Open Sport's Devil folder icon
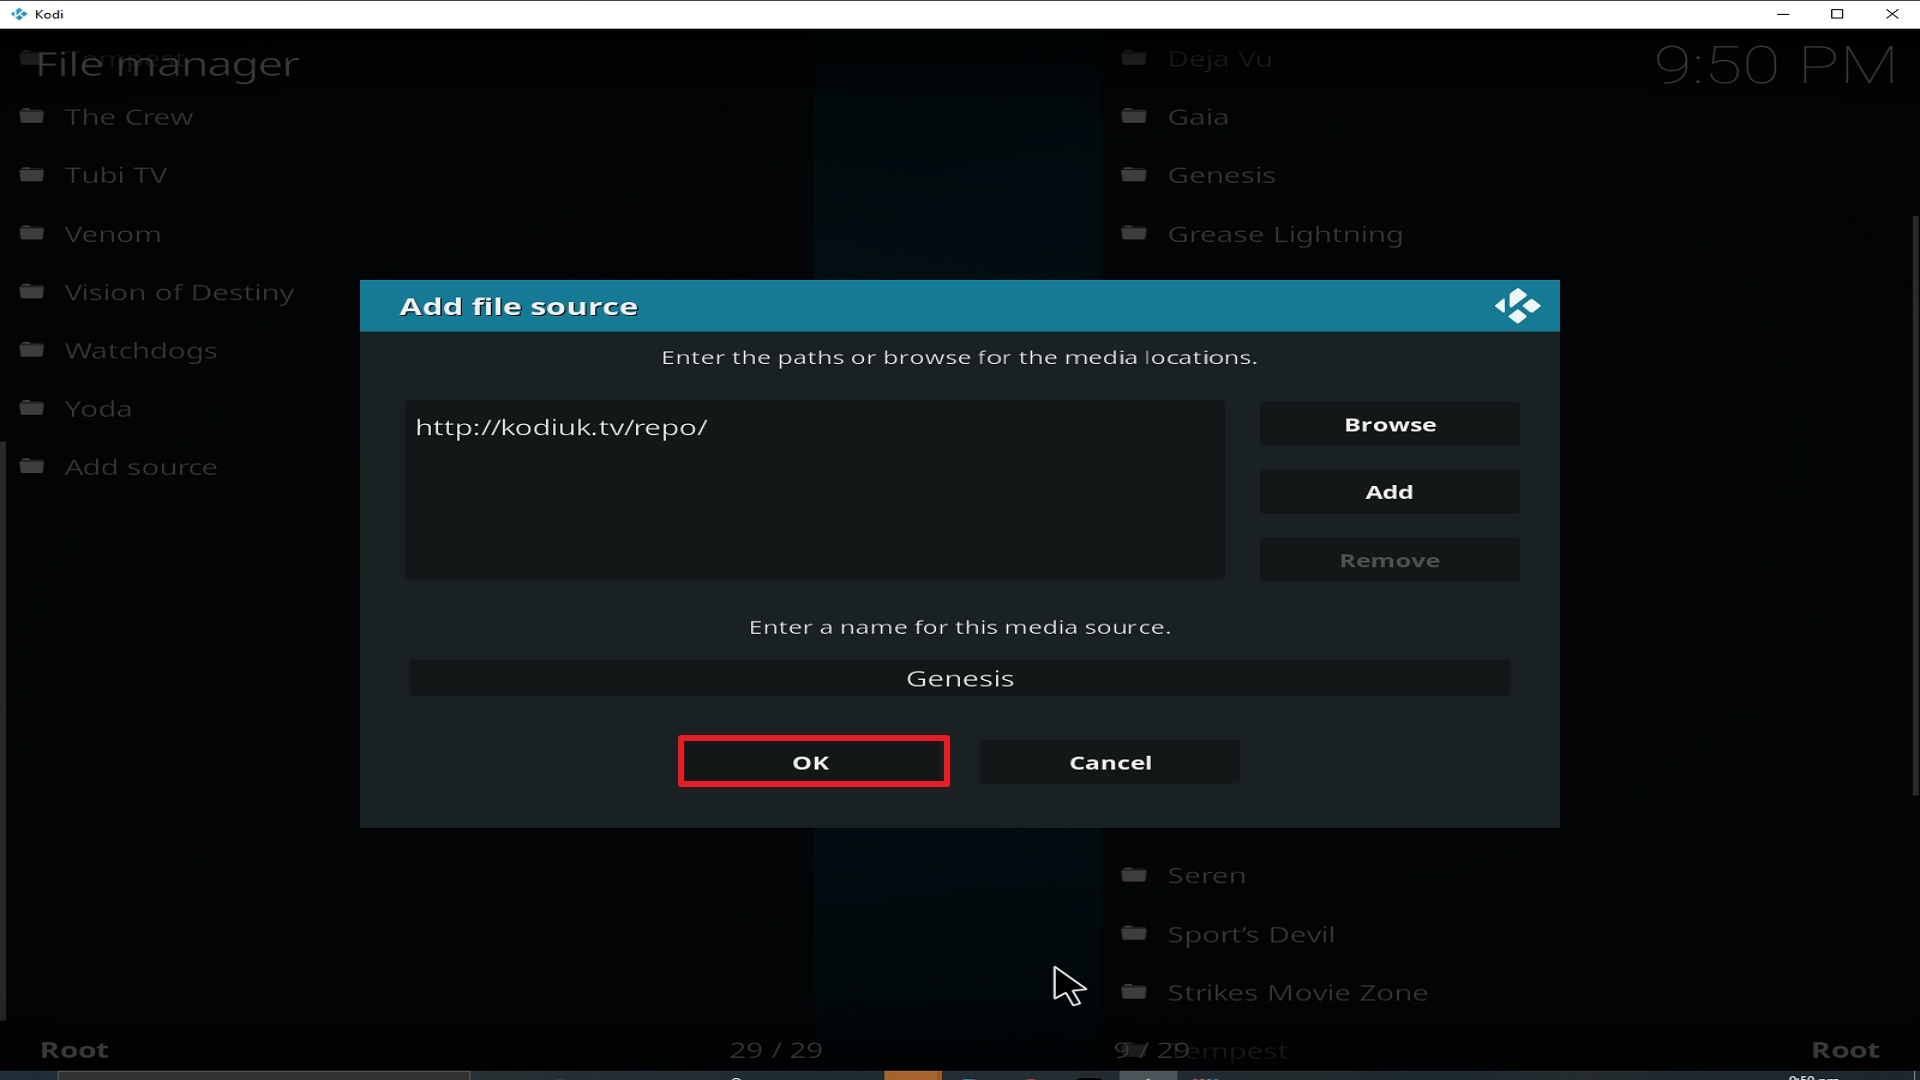1920x1080 pixels. click(1134, 933)
